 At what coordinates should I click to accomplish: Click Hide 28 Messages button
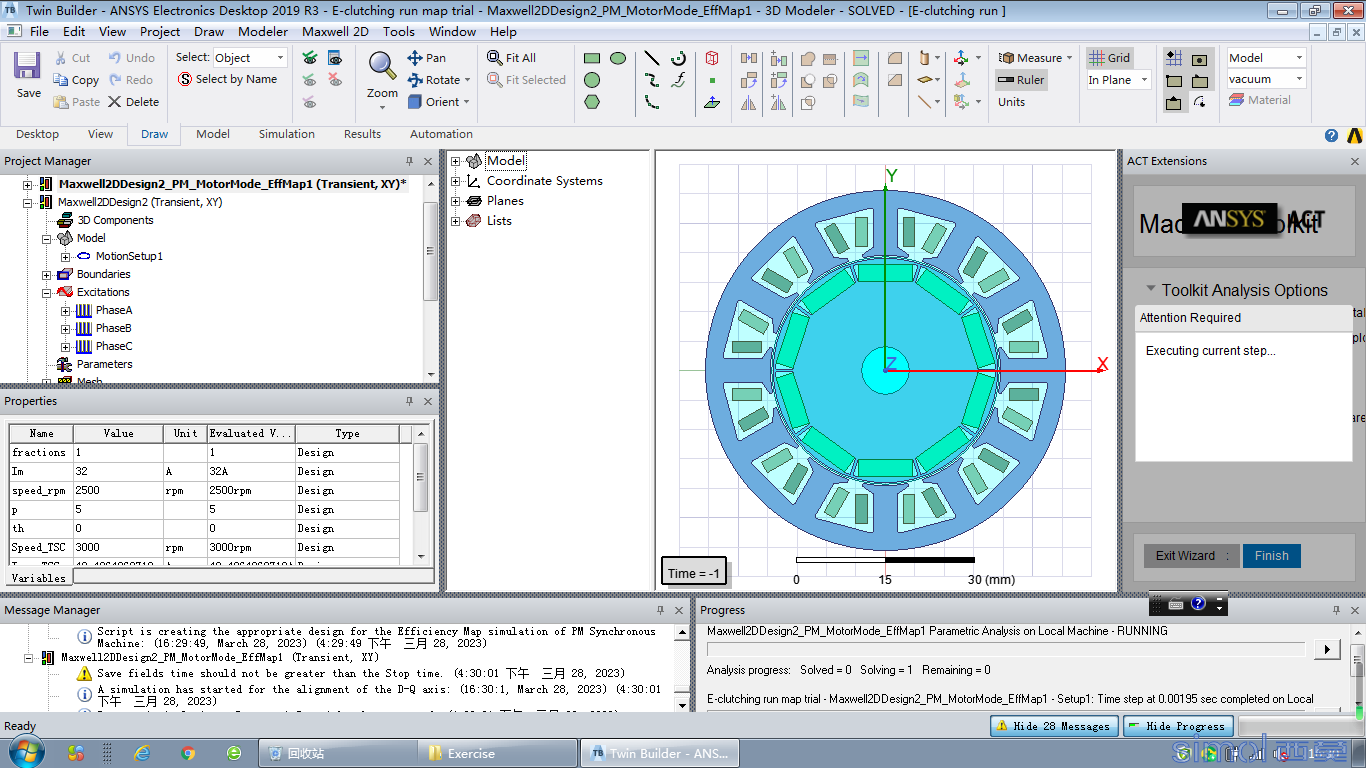click(x=1053, y=726)
